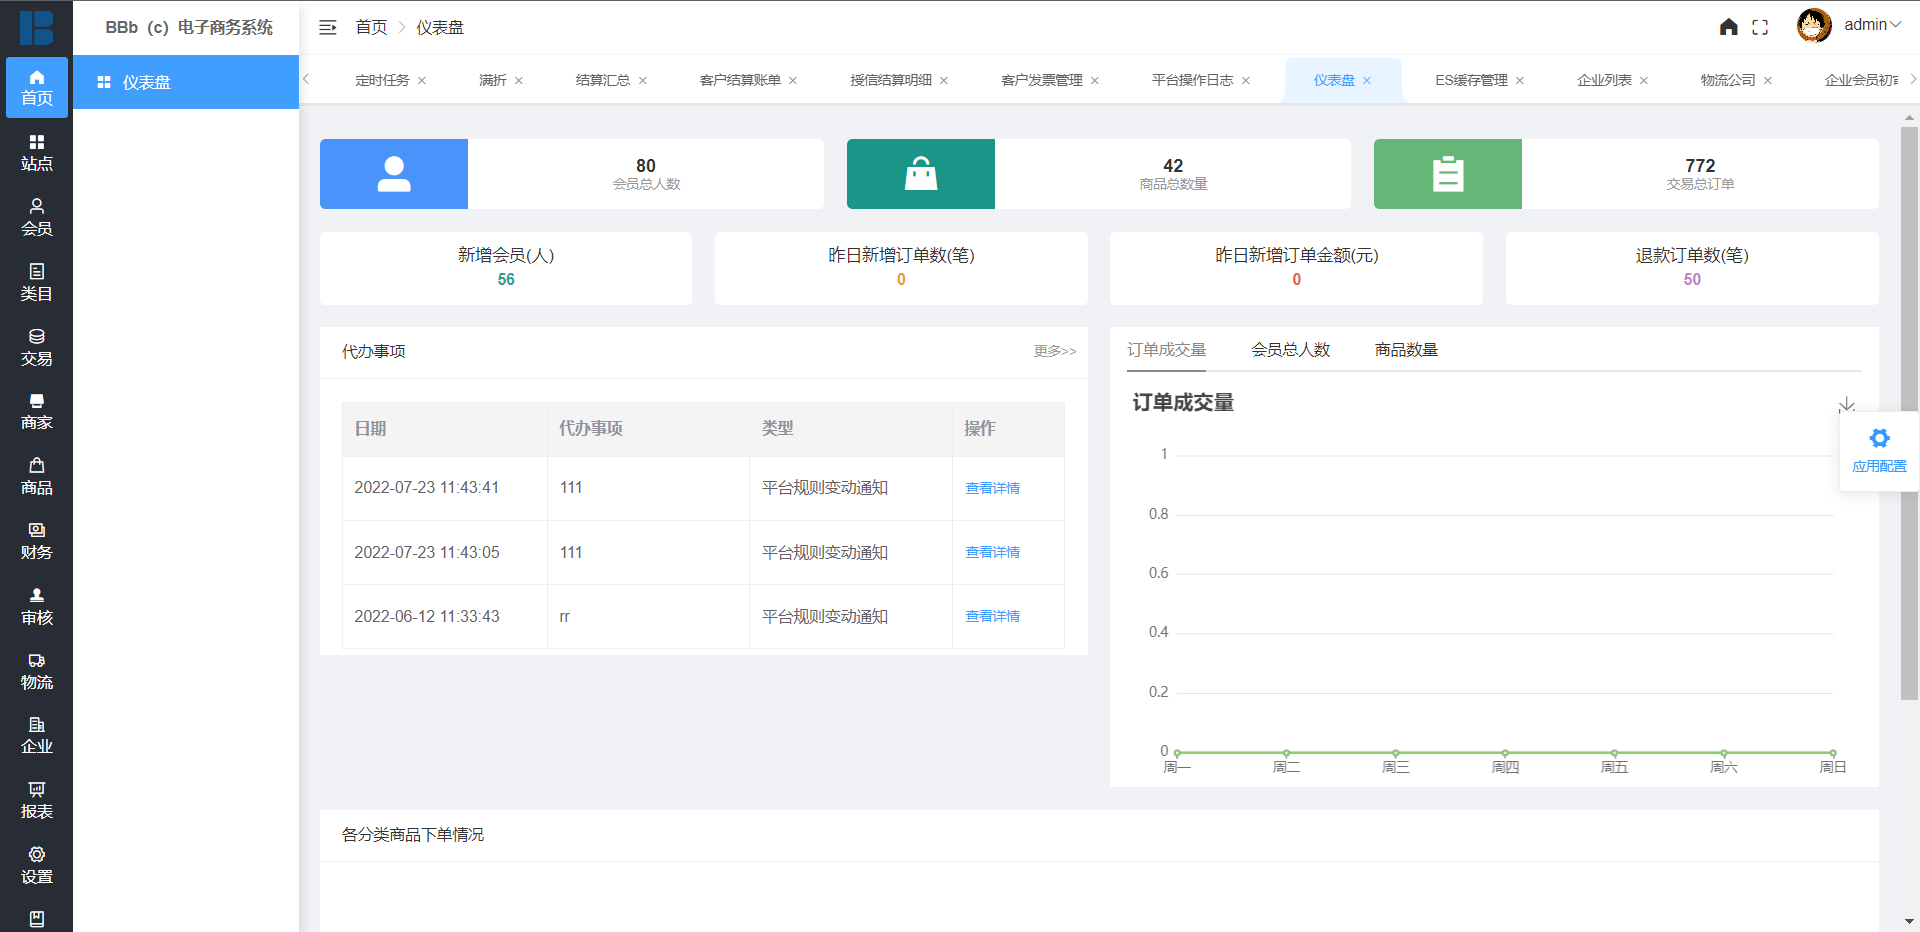This screenshot has height=932, width=1920.
Task: Open the 报表 reports sidebar section
Action: point(37,801)
